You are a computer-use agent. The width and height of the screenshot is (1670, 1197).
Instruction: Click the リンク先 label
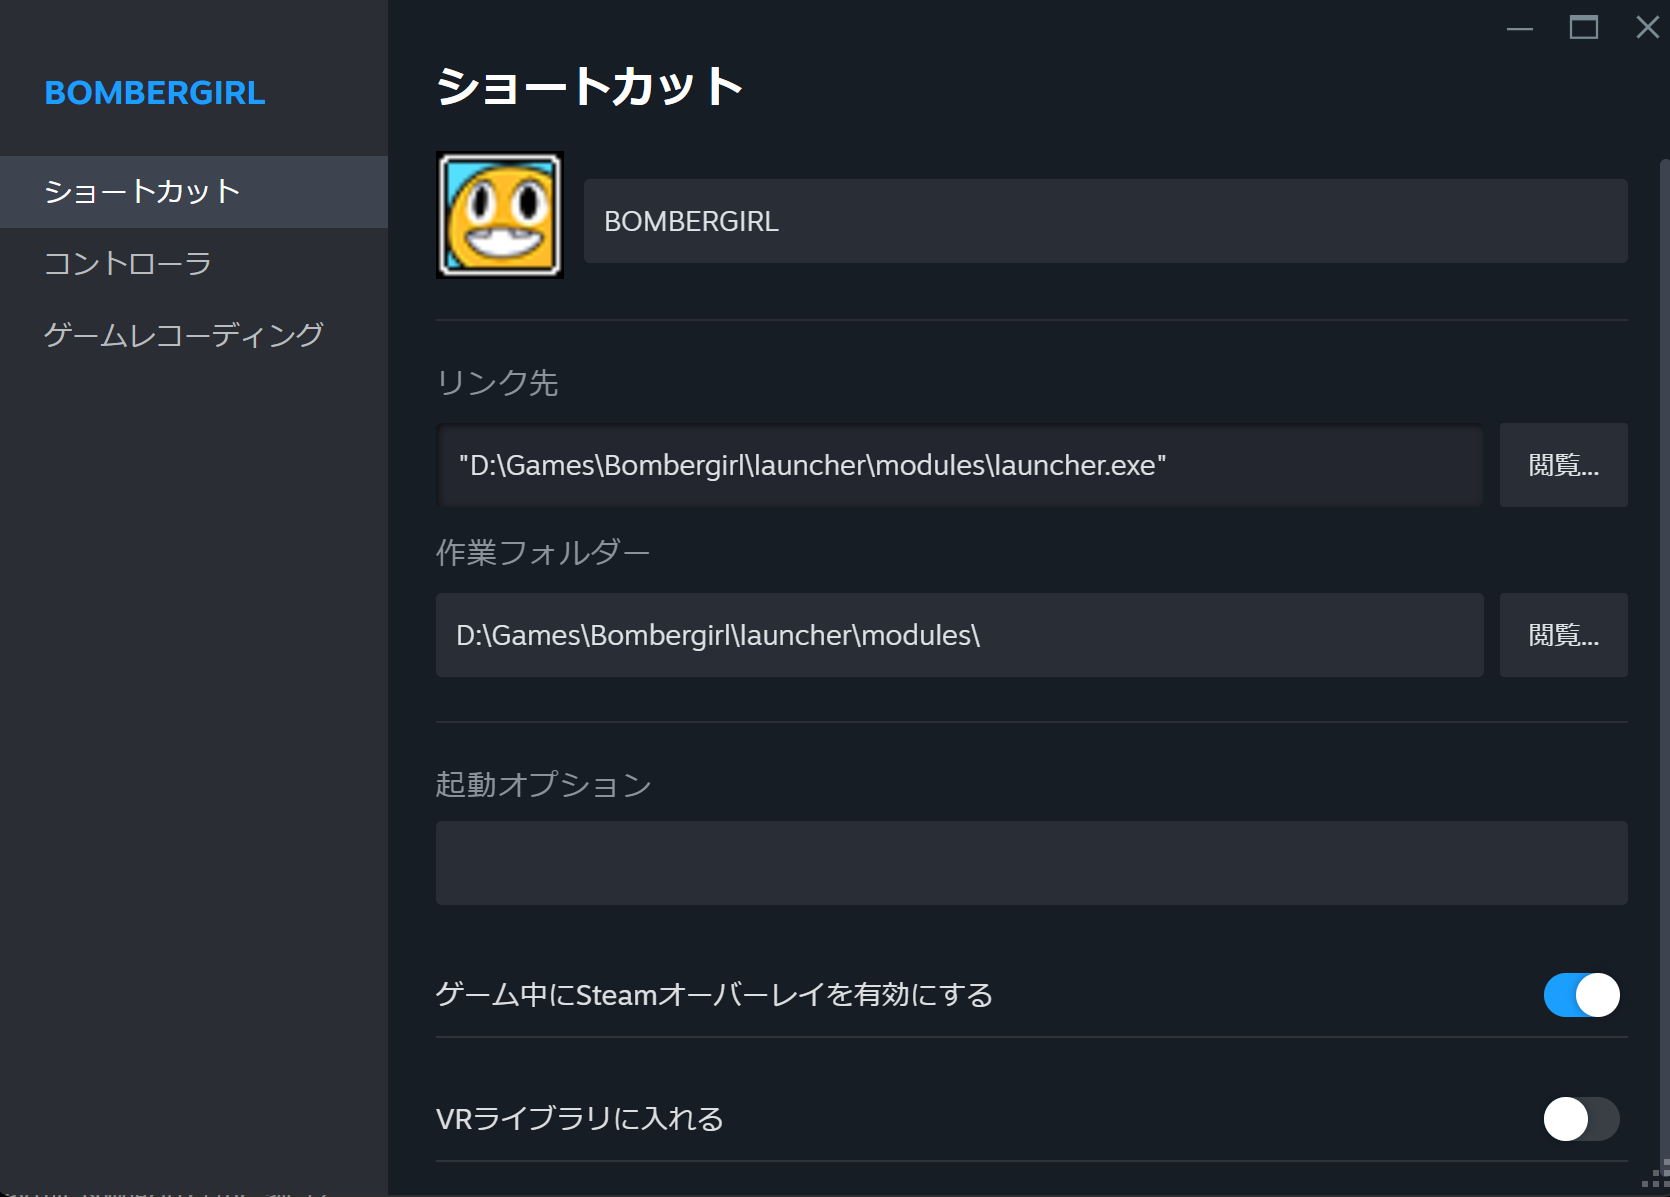point(497,383)
